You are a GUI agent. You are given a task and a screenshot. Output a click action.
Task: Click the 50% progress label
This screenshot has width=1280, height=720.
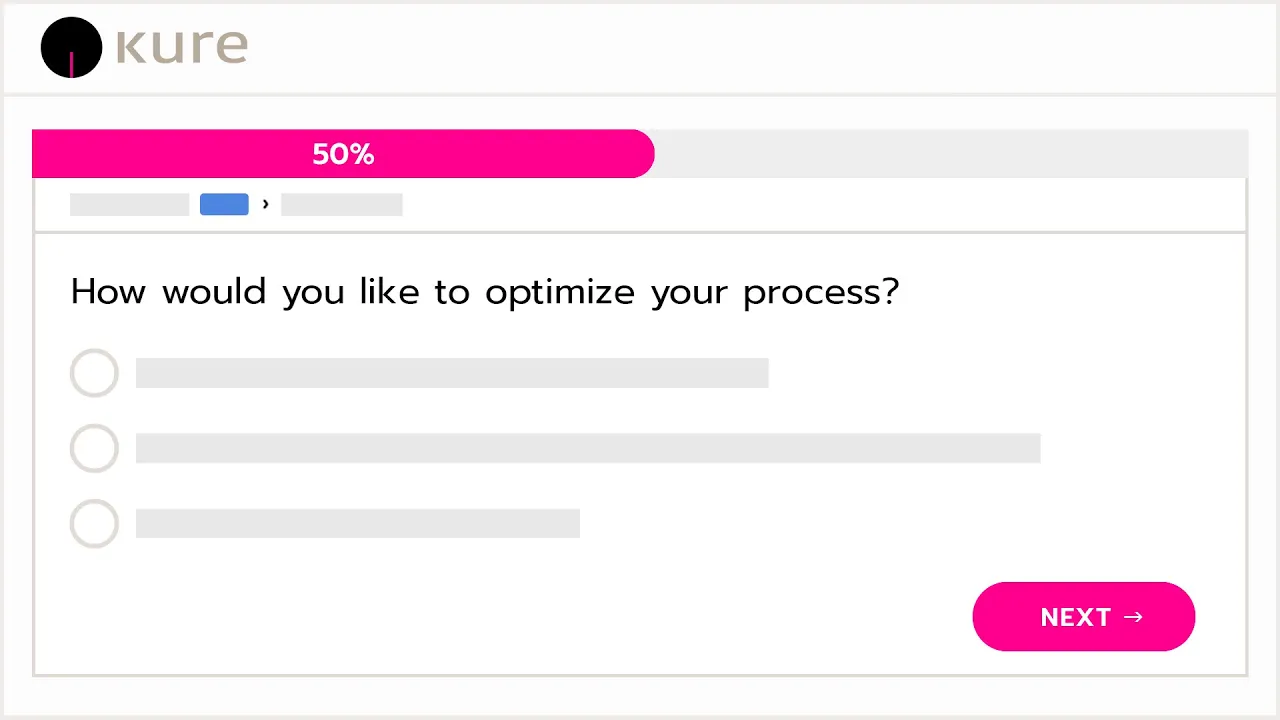point(343,154)
